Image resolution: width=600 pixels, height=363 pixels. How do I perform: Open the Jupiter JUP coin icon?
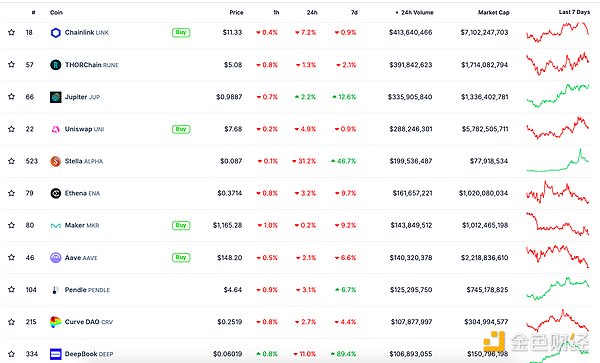point(55,97)
